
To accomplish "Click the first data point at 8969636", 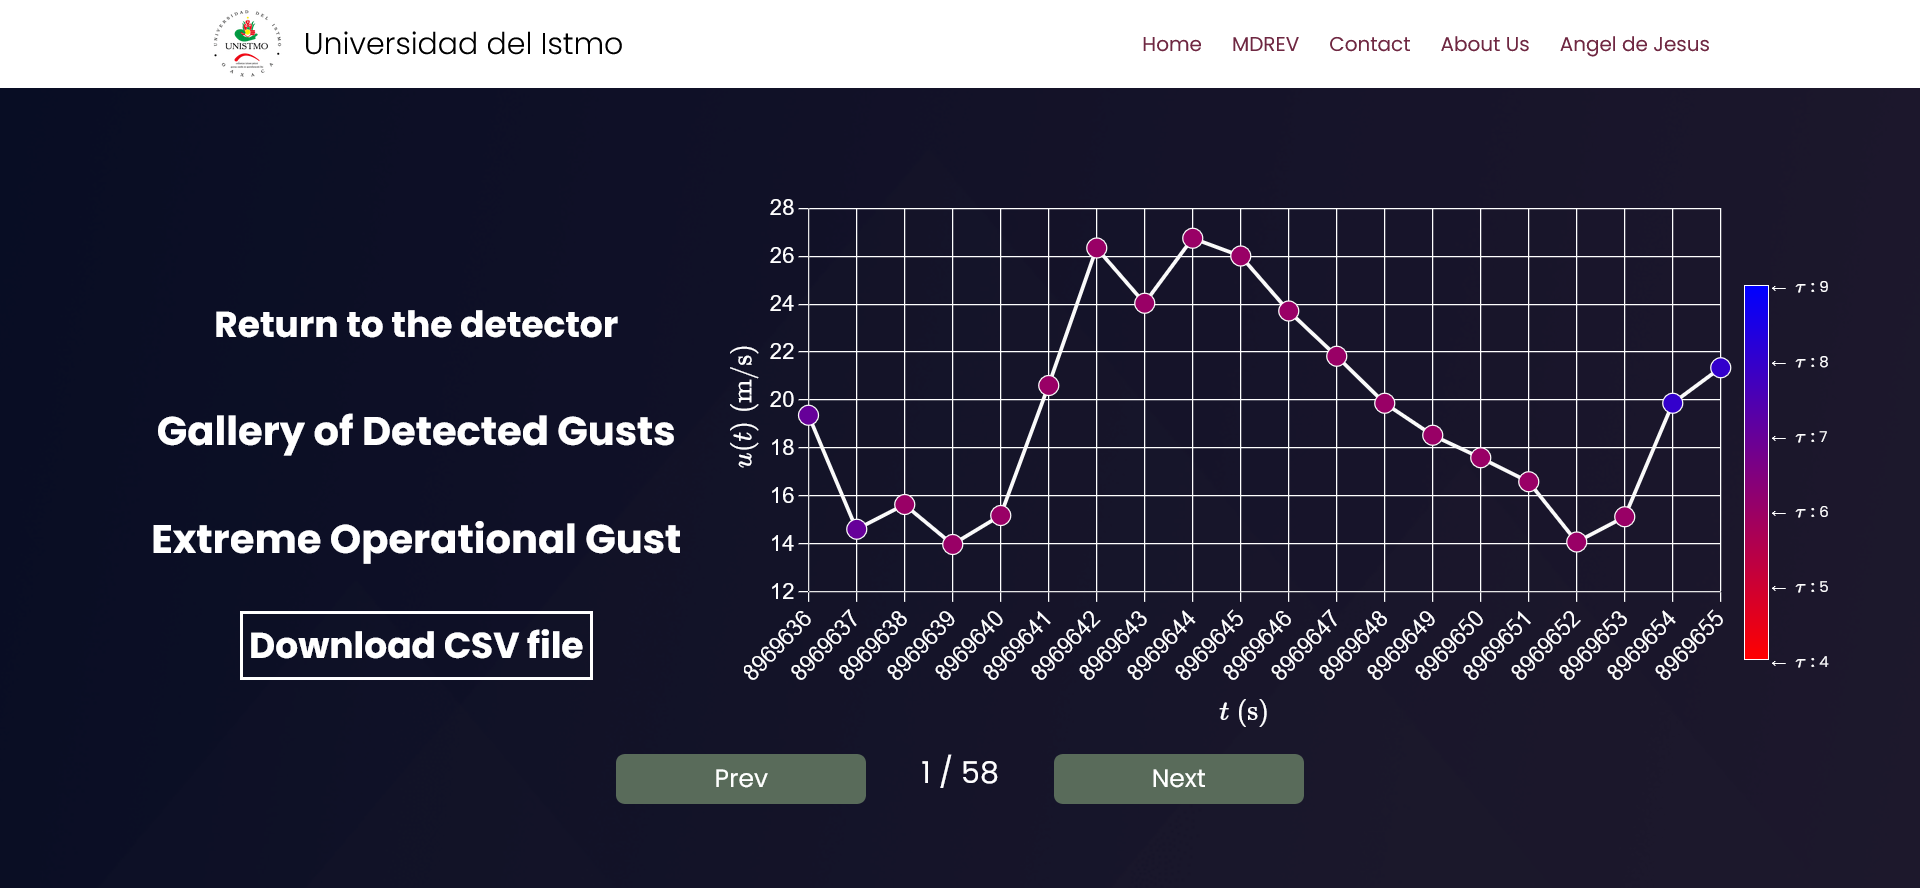I will coord(809,415).
